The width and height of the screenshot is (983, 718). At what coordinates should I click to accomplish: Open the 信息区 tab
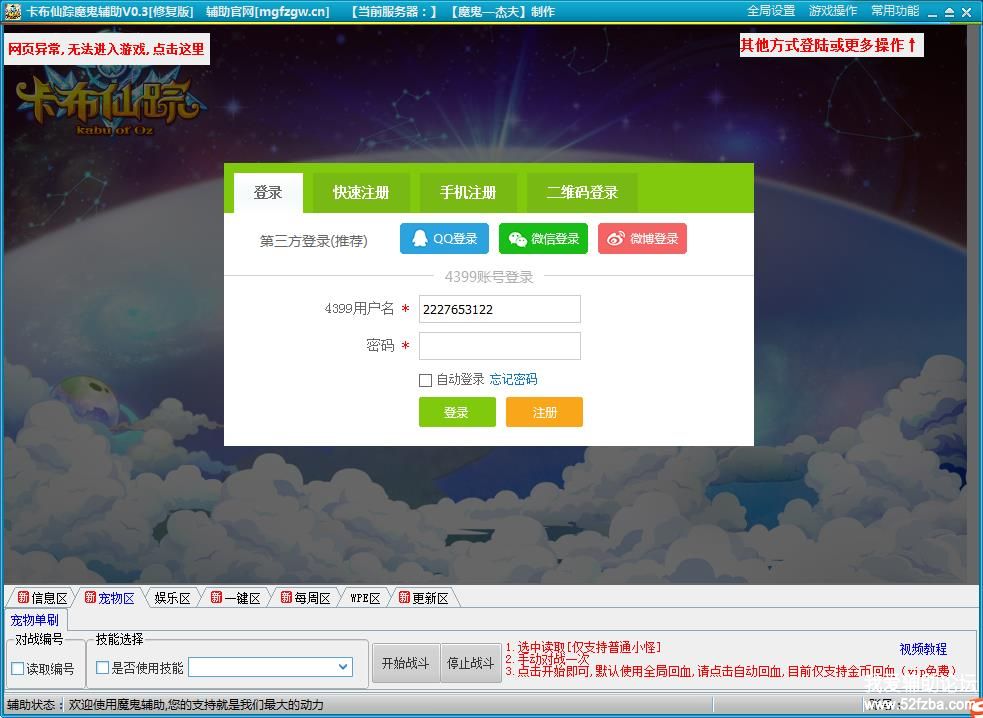tap(41, 598)
